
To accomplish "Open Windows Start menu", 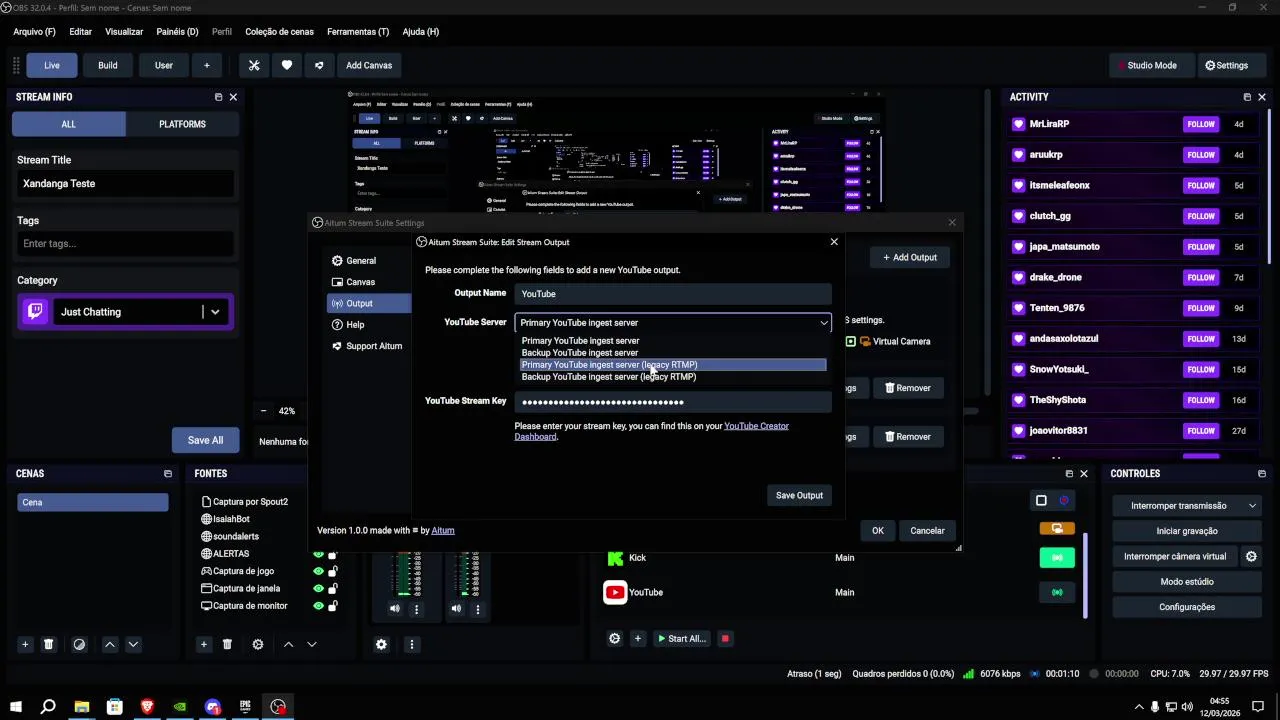I will (16, 707).
